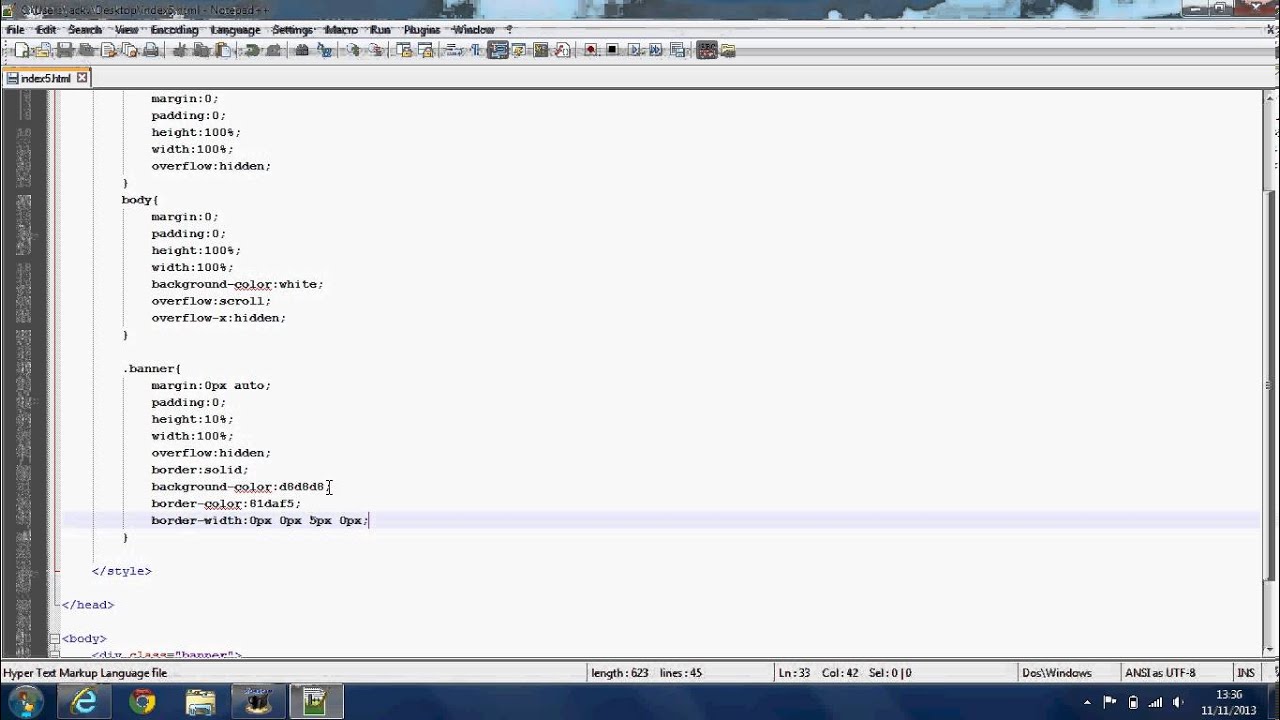This screenshot has height=720, width=1280.
Task: Close the index5.html tab
Action: point(83,78)
